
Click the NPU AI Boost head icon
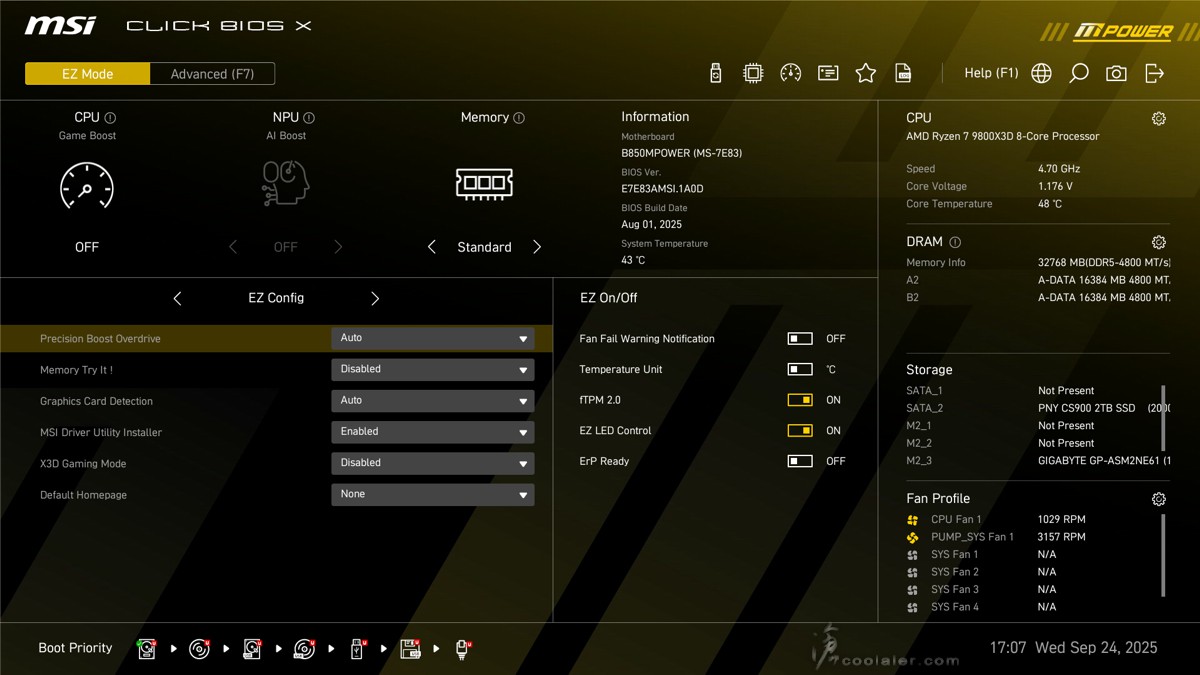(x=286, y=185)
